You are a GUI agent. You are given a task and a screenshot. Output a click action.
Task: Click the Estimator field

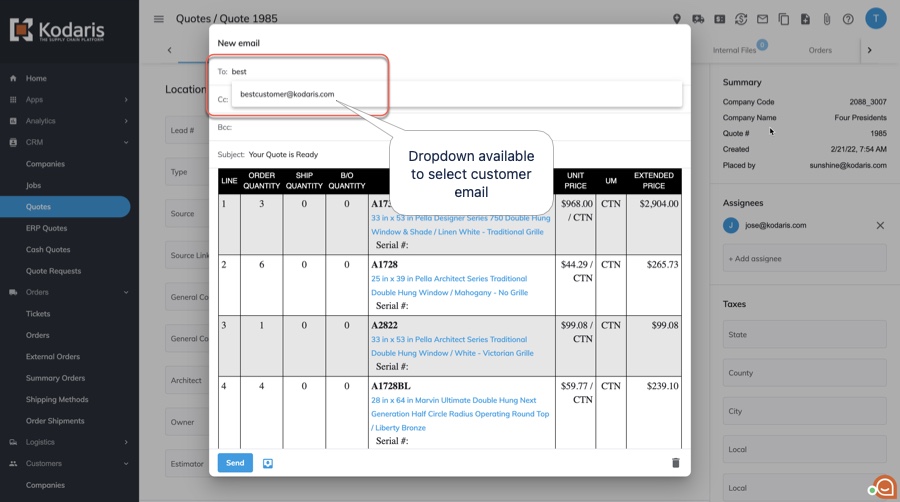click(187, 464)
